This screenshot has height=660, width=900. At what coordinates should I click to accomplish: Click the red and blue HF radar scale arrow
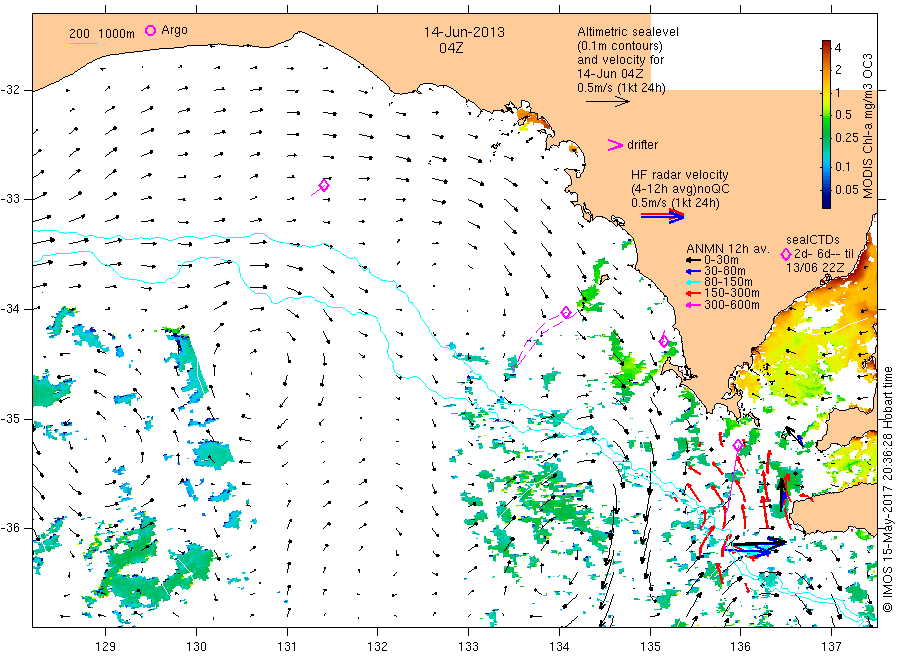[x=662, y=216]
